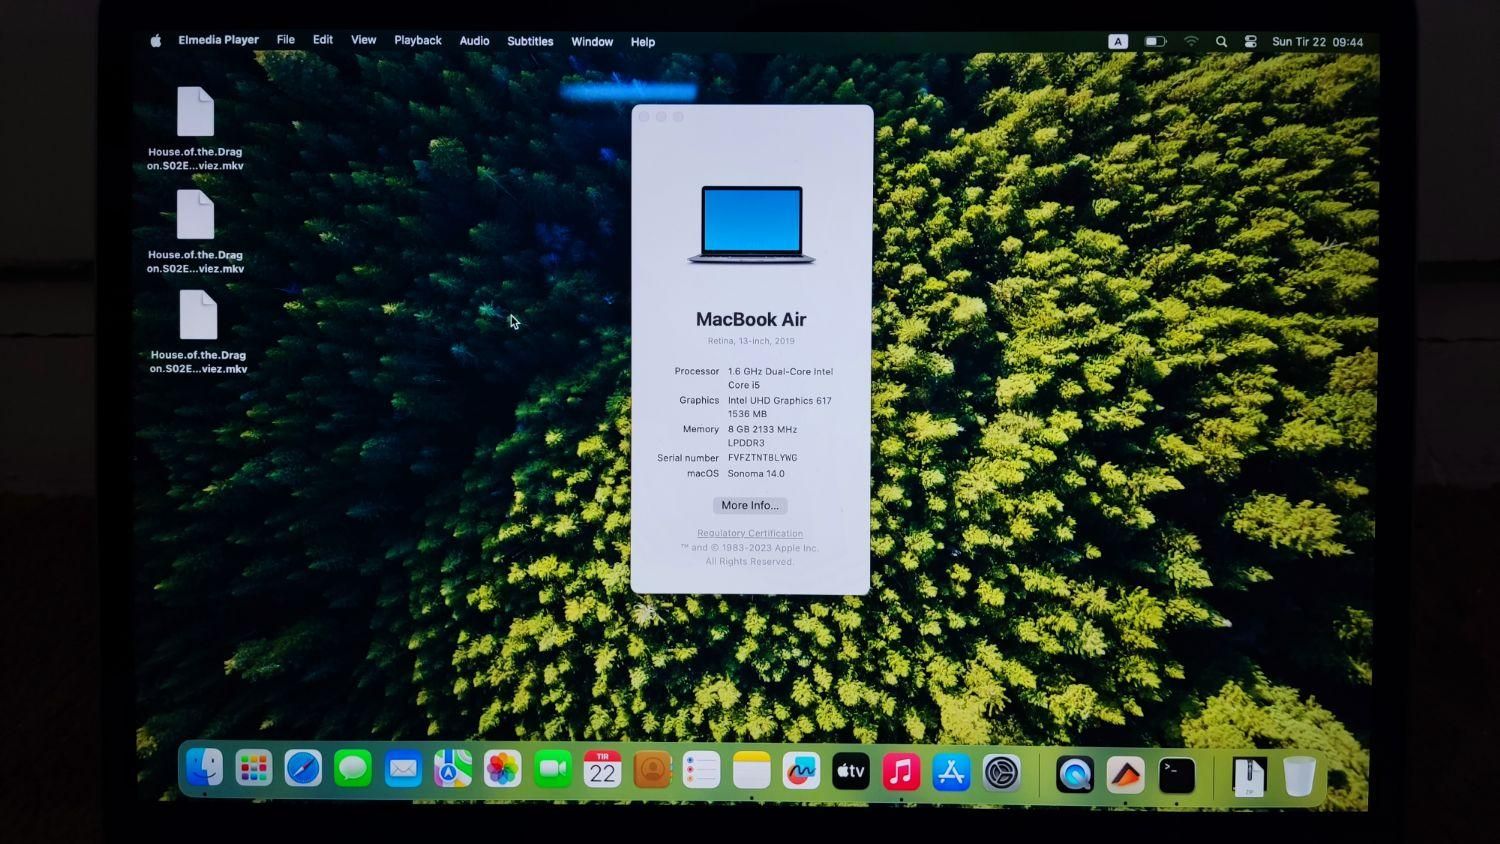Screen dimensions: 1500x844
Task: Open the Notes app in the Dock
Action: pyautogui.click(x=752, y=770)
